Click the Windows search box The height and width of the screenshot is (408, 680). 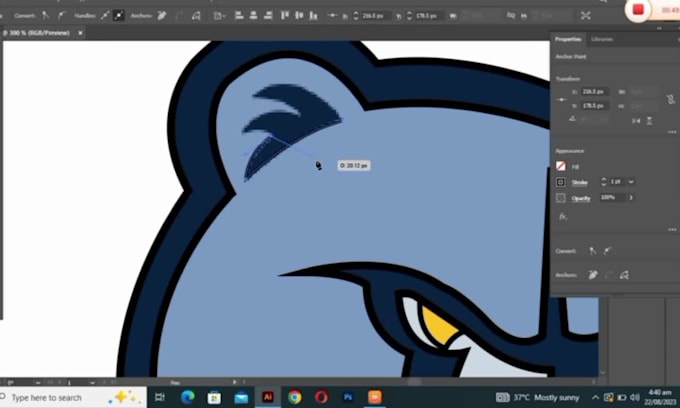pos(73,397)
